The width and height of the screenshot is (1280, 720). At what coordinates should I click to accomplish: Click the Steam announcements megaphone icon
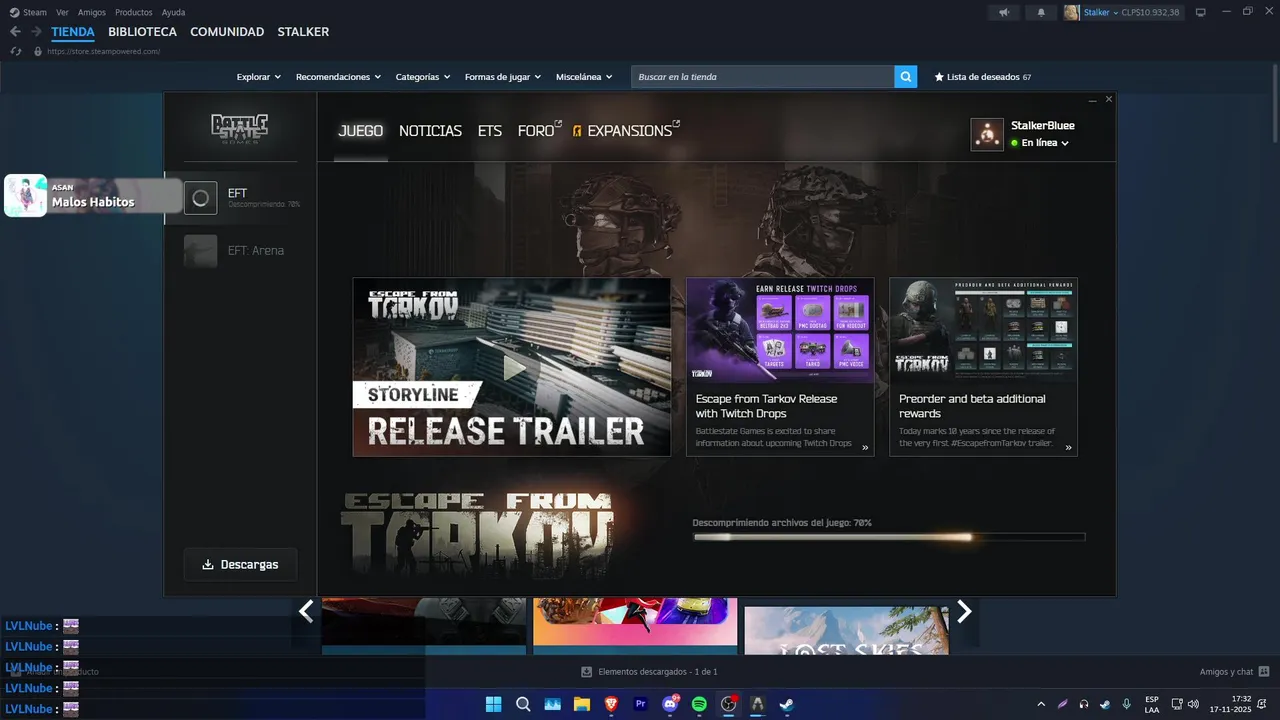click(x=1004, y=12)
